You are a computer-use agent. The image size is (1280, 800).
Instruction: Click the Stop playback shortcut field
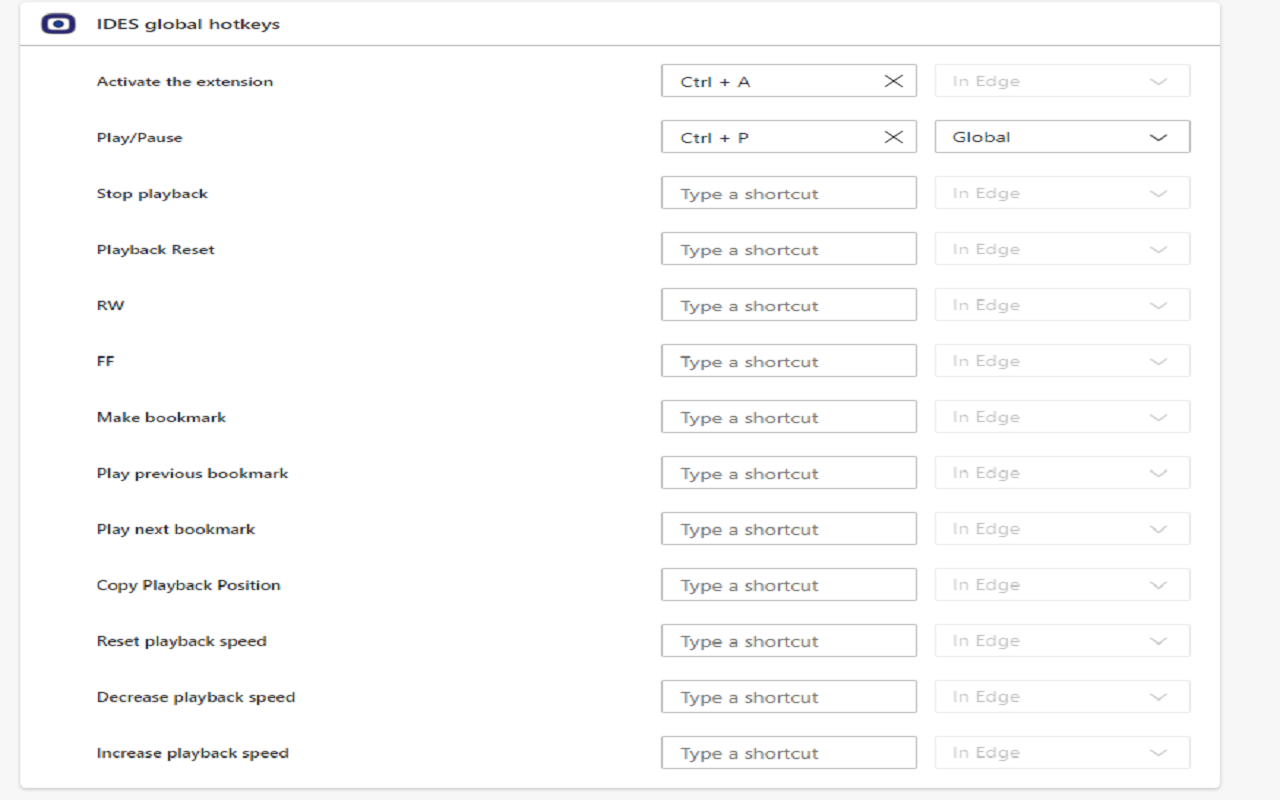pos(789,192)
